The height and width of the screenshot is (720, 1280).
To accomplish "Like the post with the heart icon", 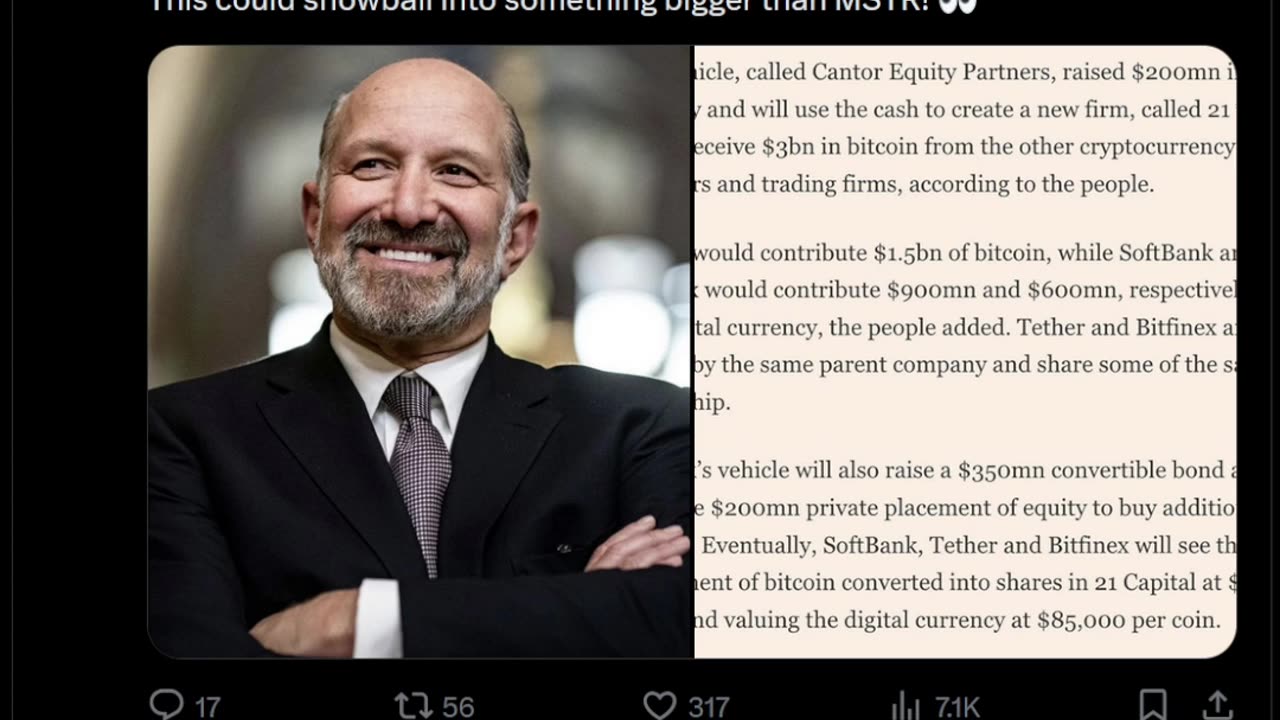I will point(659,706).
